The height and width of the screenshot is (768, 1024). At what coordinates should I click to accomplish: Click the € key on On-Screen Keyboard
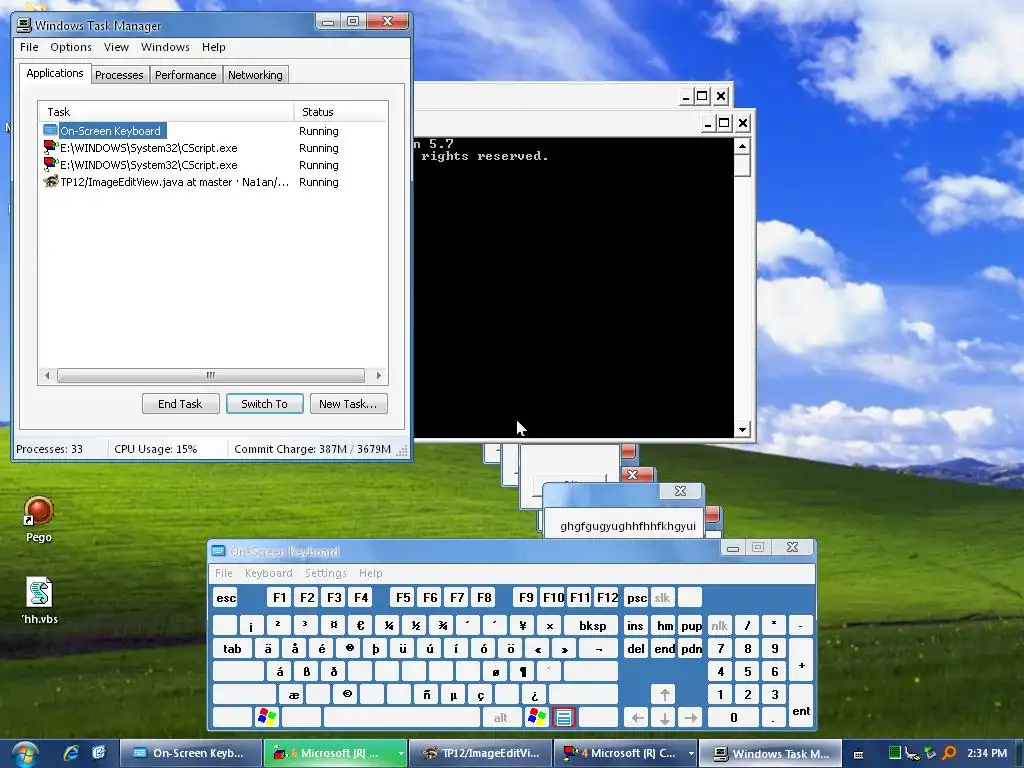coord(360,626)
